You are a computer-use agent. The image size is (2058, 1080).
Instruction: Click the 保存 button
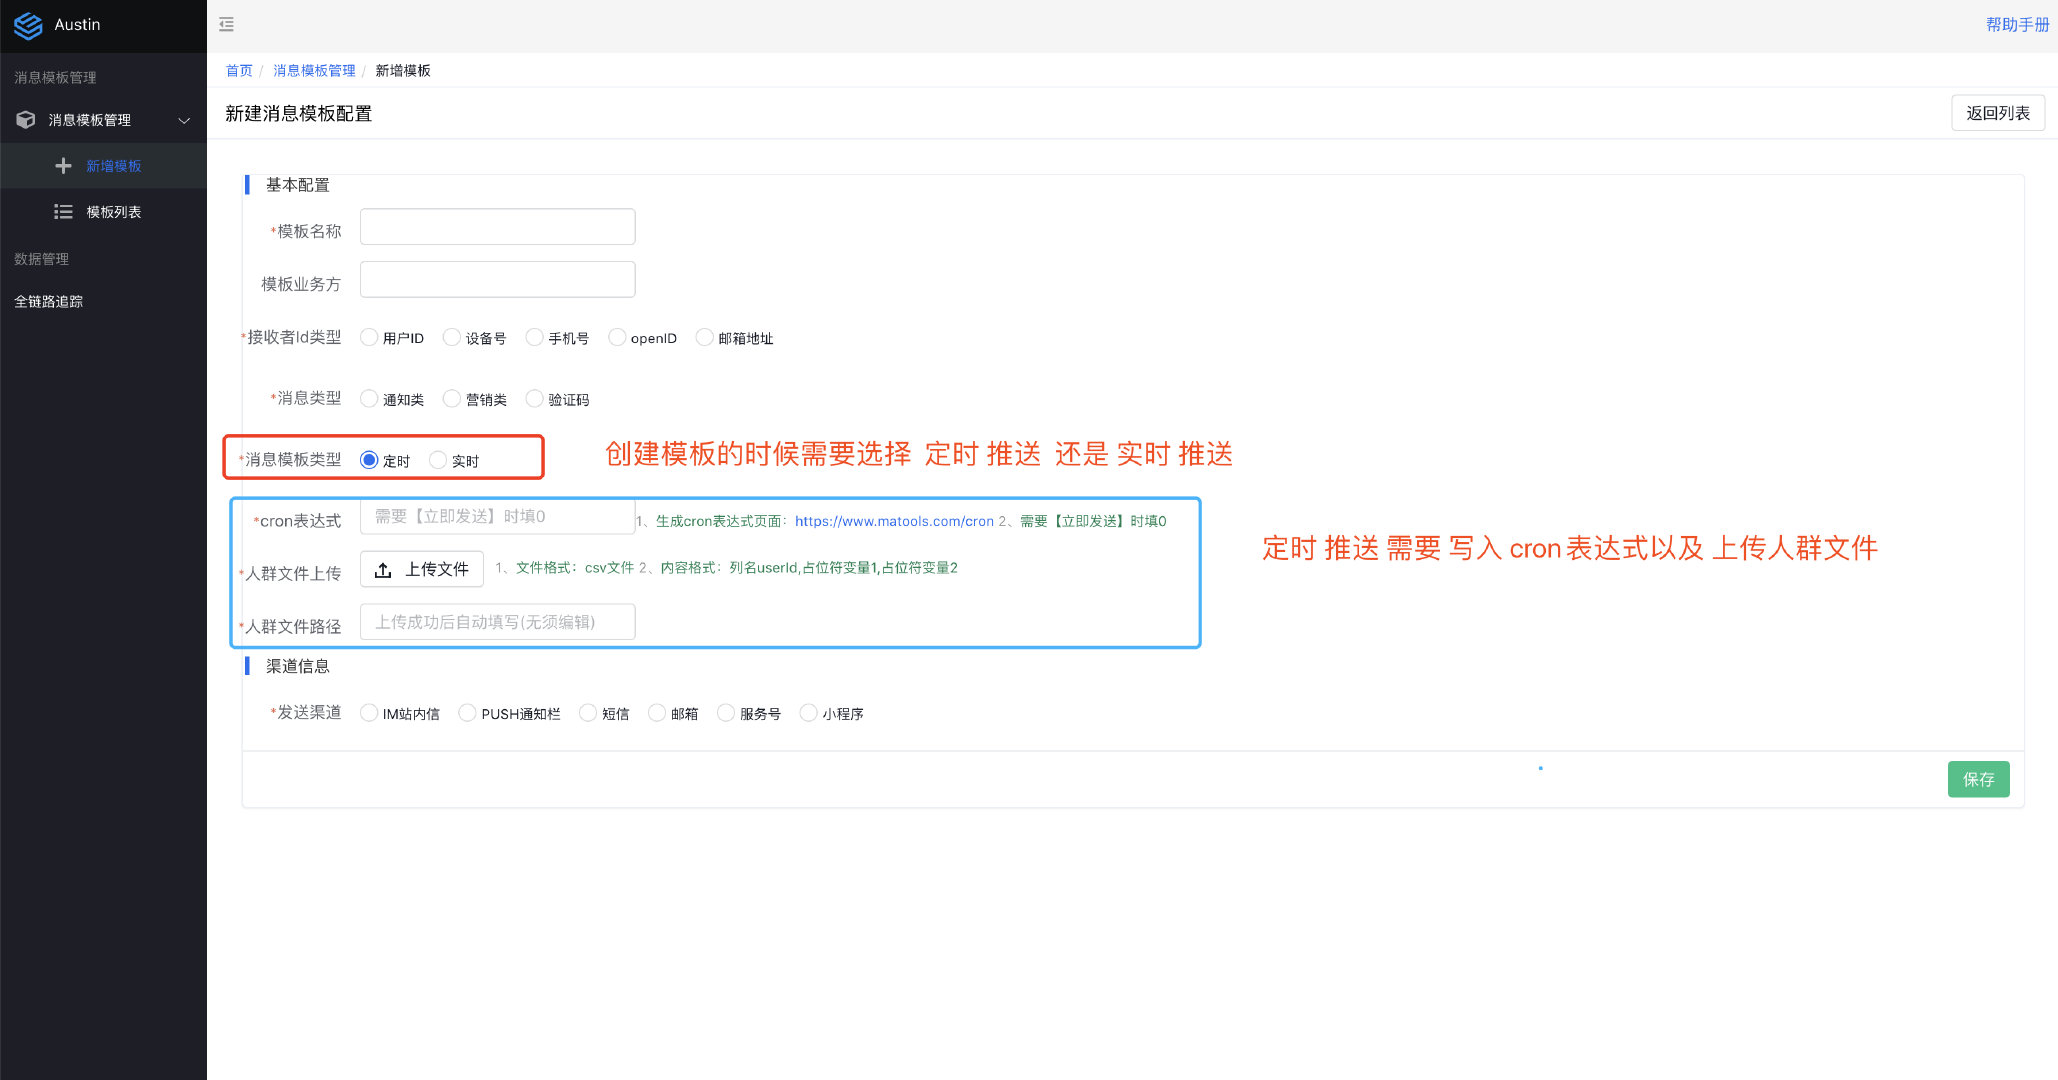click(1977, 779)
